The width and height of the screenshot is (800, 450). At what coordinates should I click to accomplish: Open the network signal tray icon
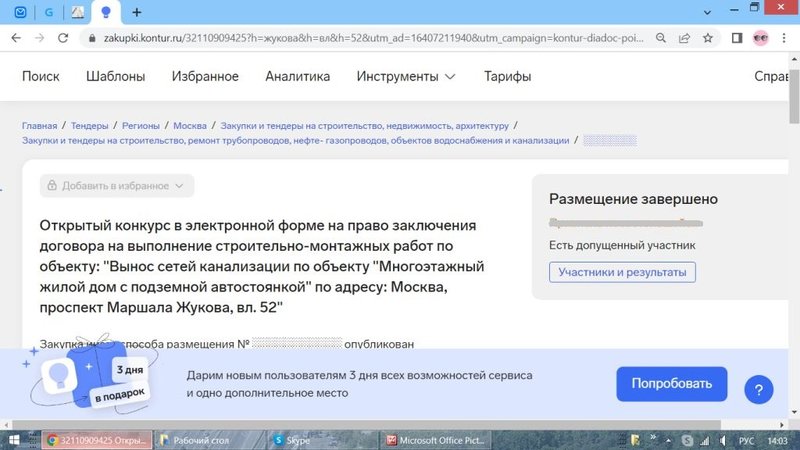point(705,440)
